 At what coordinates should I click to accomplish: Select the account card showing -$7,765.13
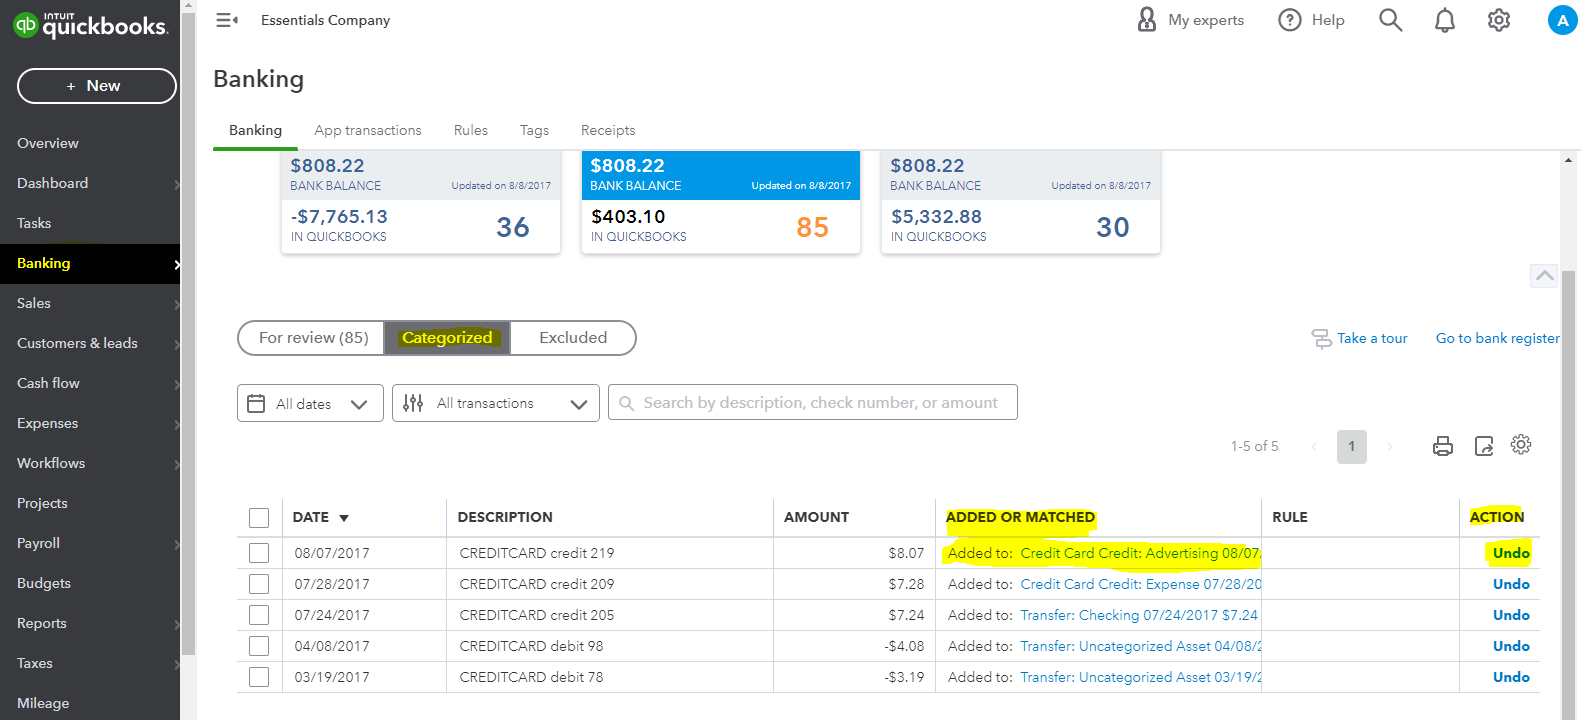420,202
